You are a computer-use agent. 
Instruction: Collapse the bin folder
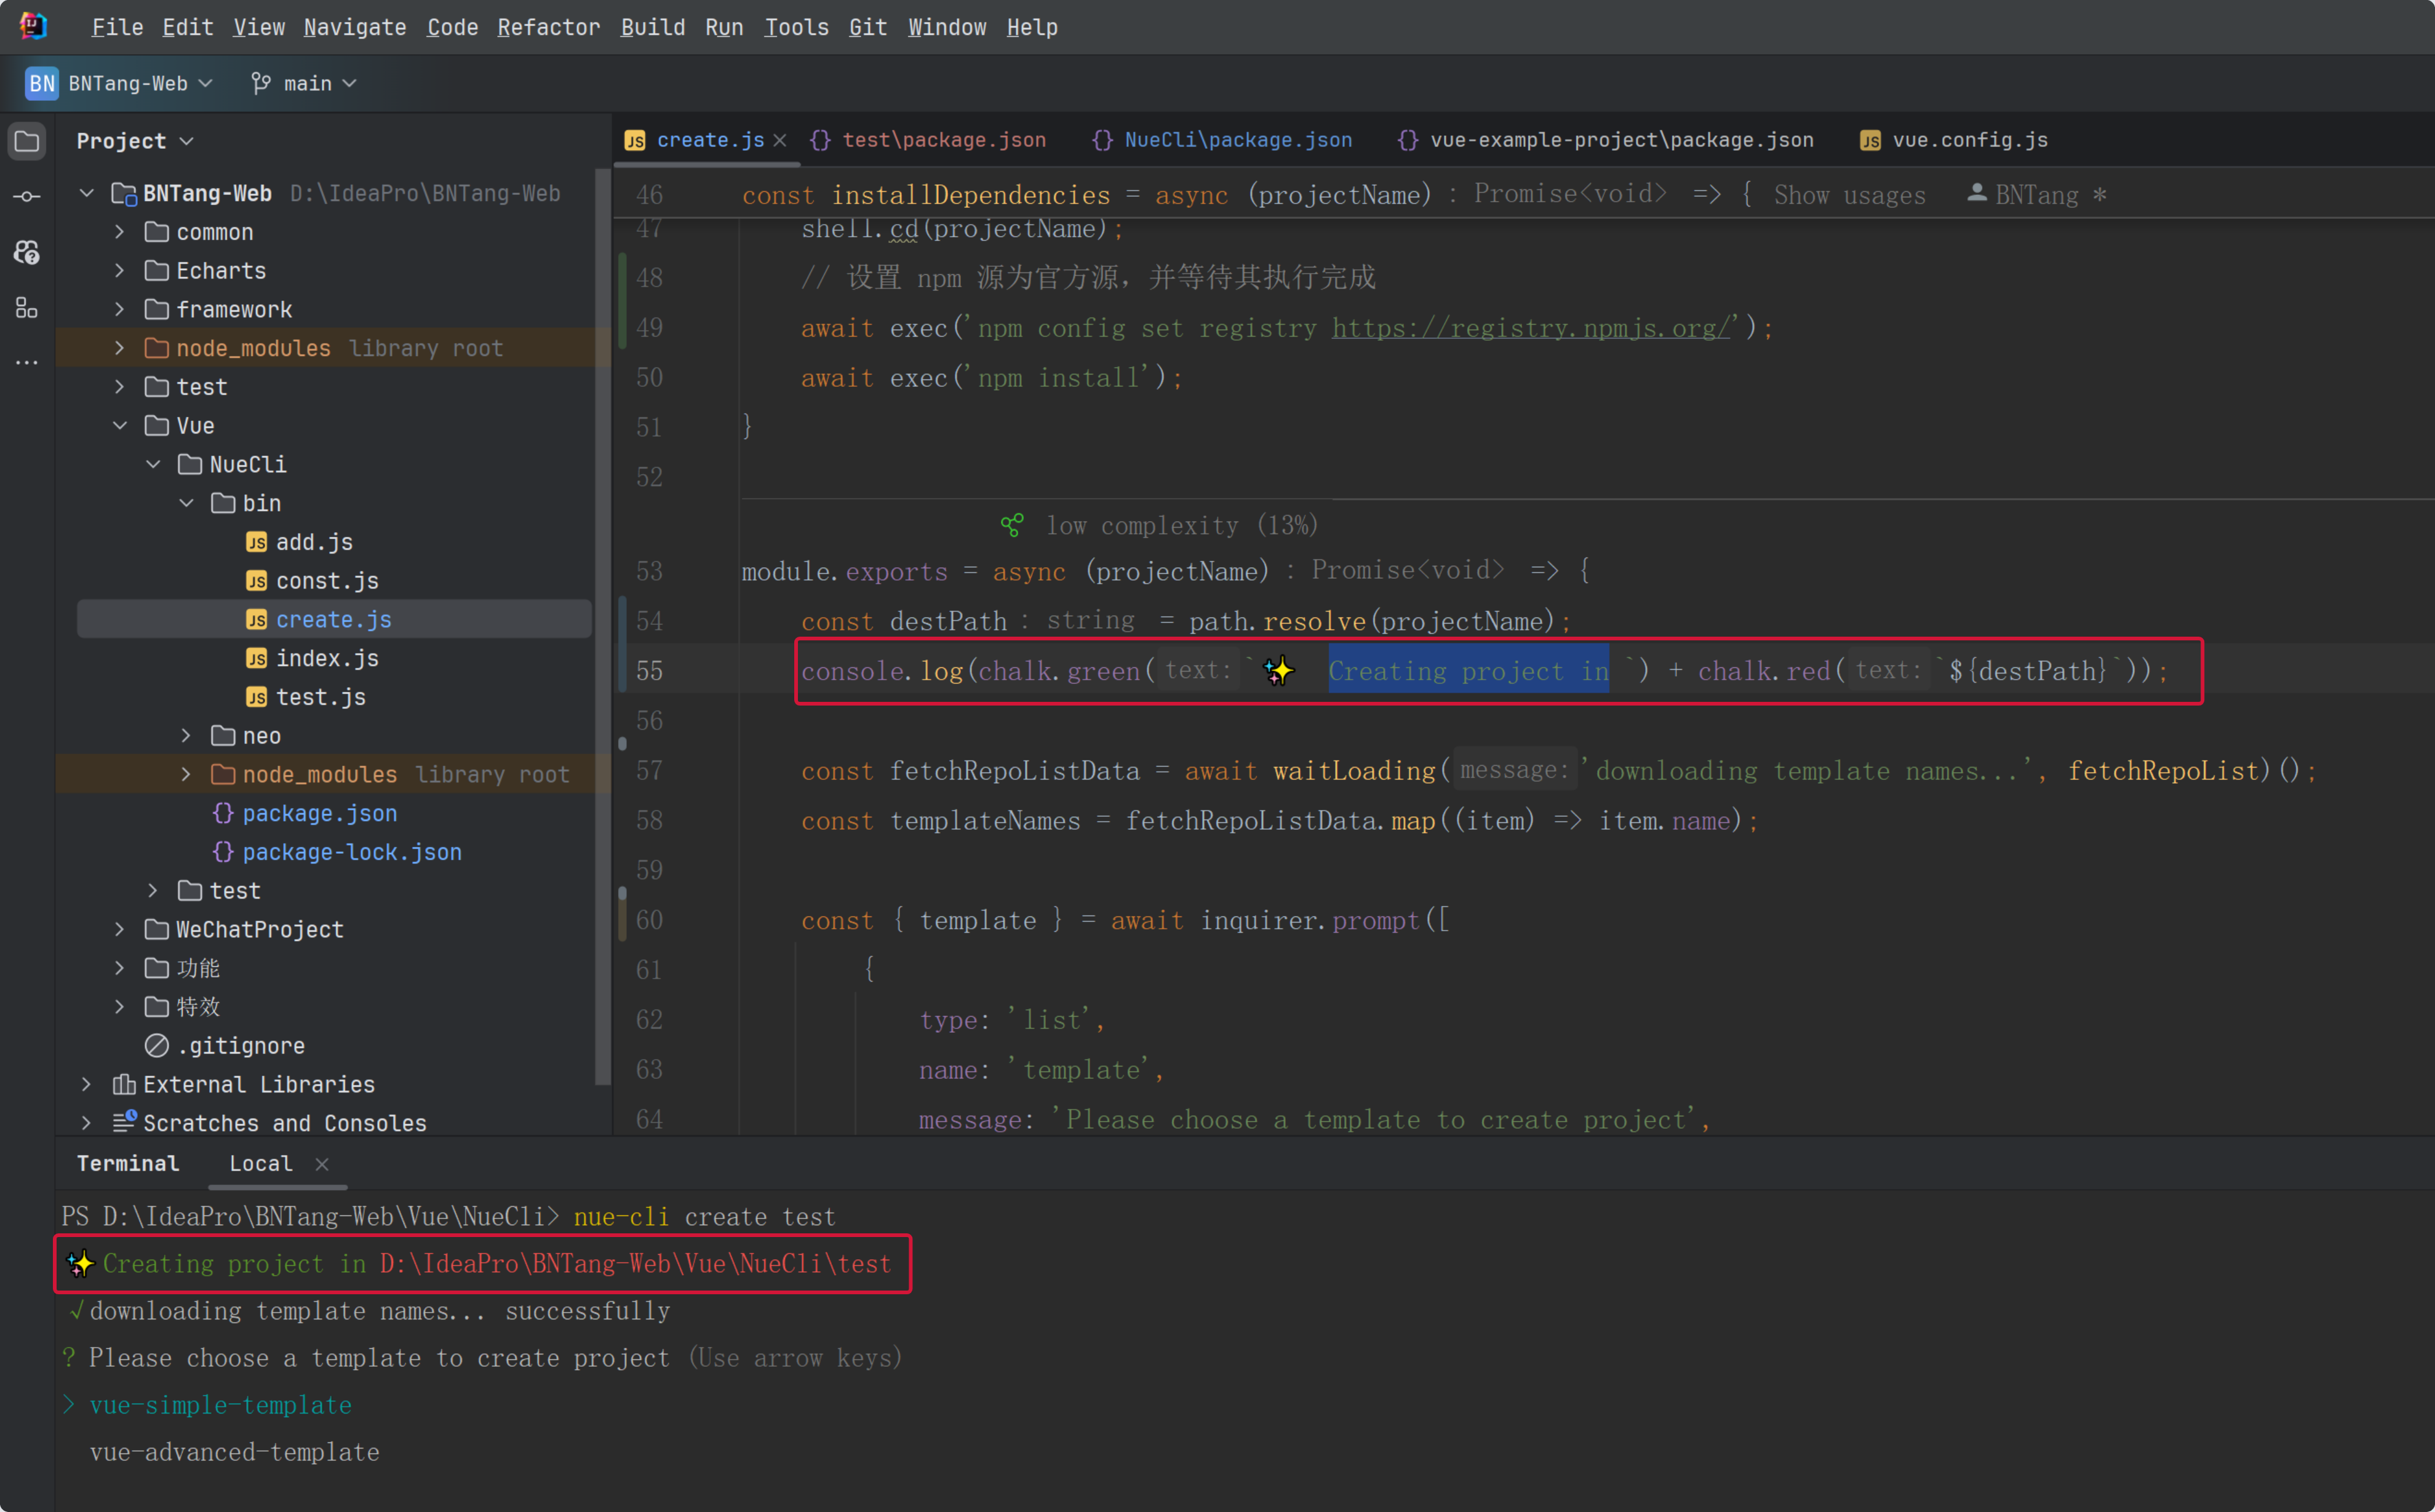[187, 503]
